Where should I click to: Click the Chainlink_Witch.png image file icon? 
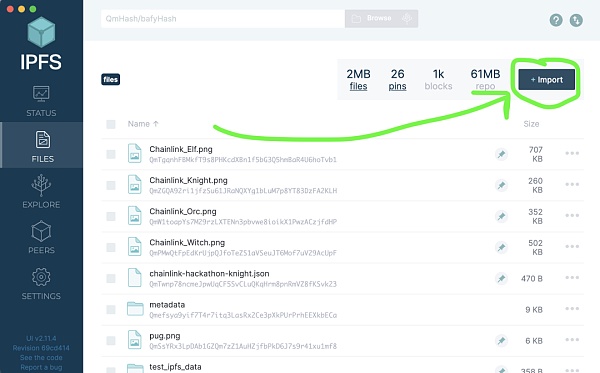tap(135, 247)
